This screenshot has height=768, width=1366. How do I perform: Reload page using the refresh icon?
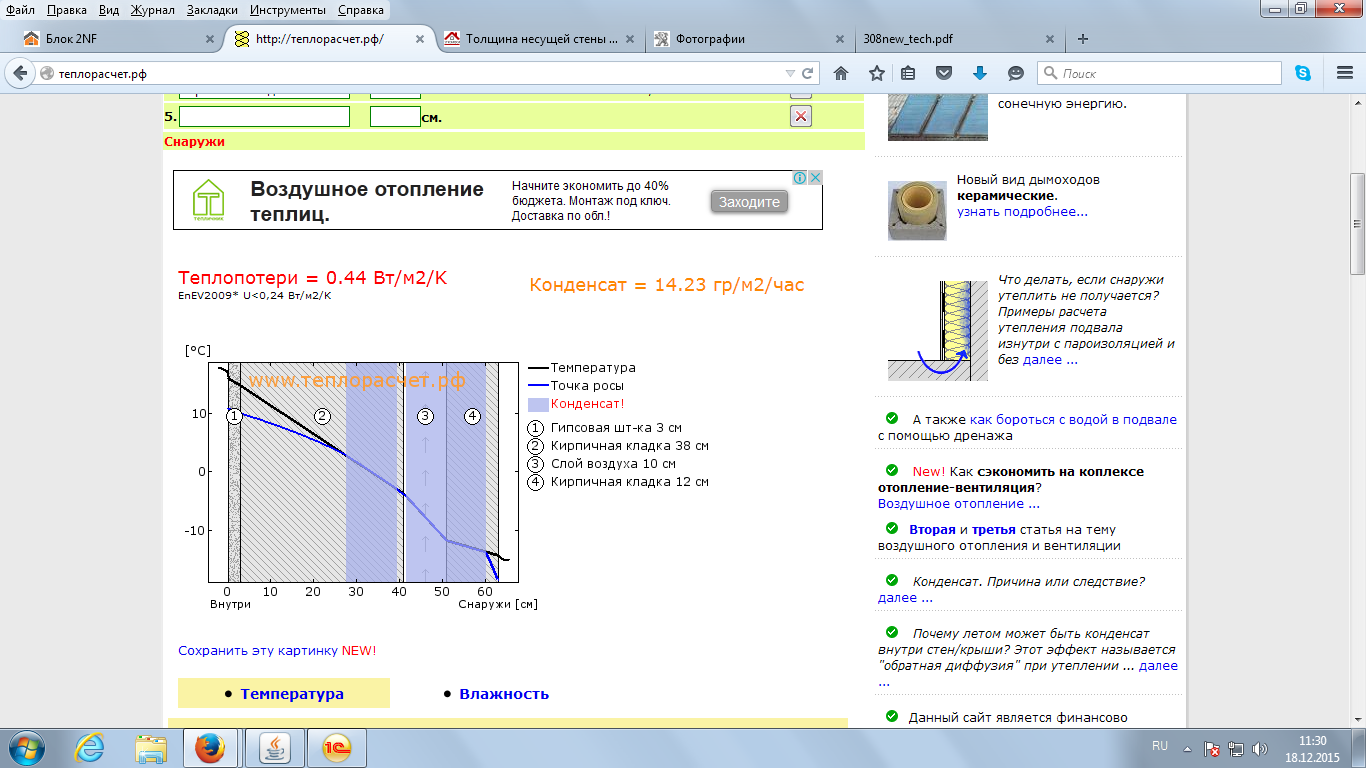(x=807, y=73)
